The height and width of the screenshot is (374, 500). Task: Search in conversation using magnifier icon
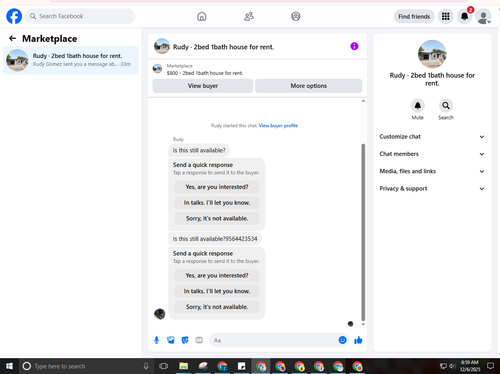click(446, 106)
